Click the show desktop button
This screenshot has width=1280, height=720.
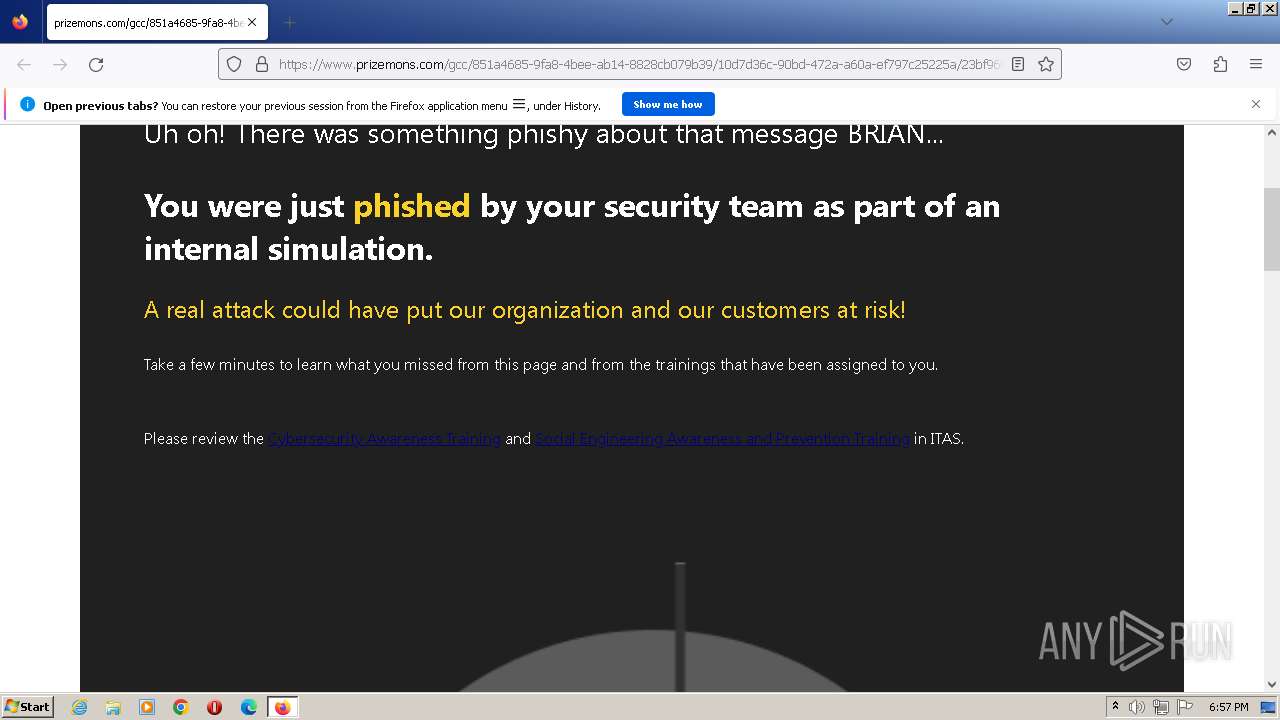[x=1270, y=707]
